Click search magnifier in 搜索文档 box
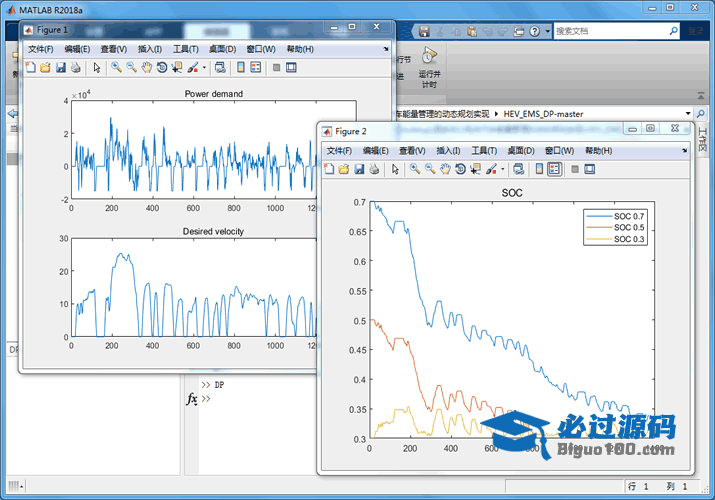Viewport: 715px width, 500px height. (x=673, y=31)
